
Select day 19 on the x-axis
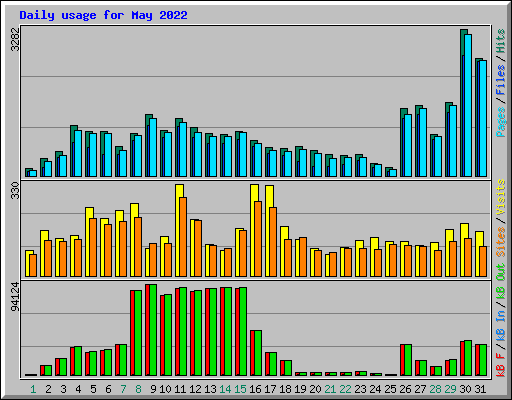(300, 389)
